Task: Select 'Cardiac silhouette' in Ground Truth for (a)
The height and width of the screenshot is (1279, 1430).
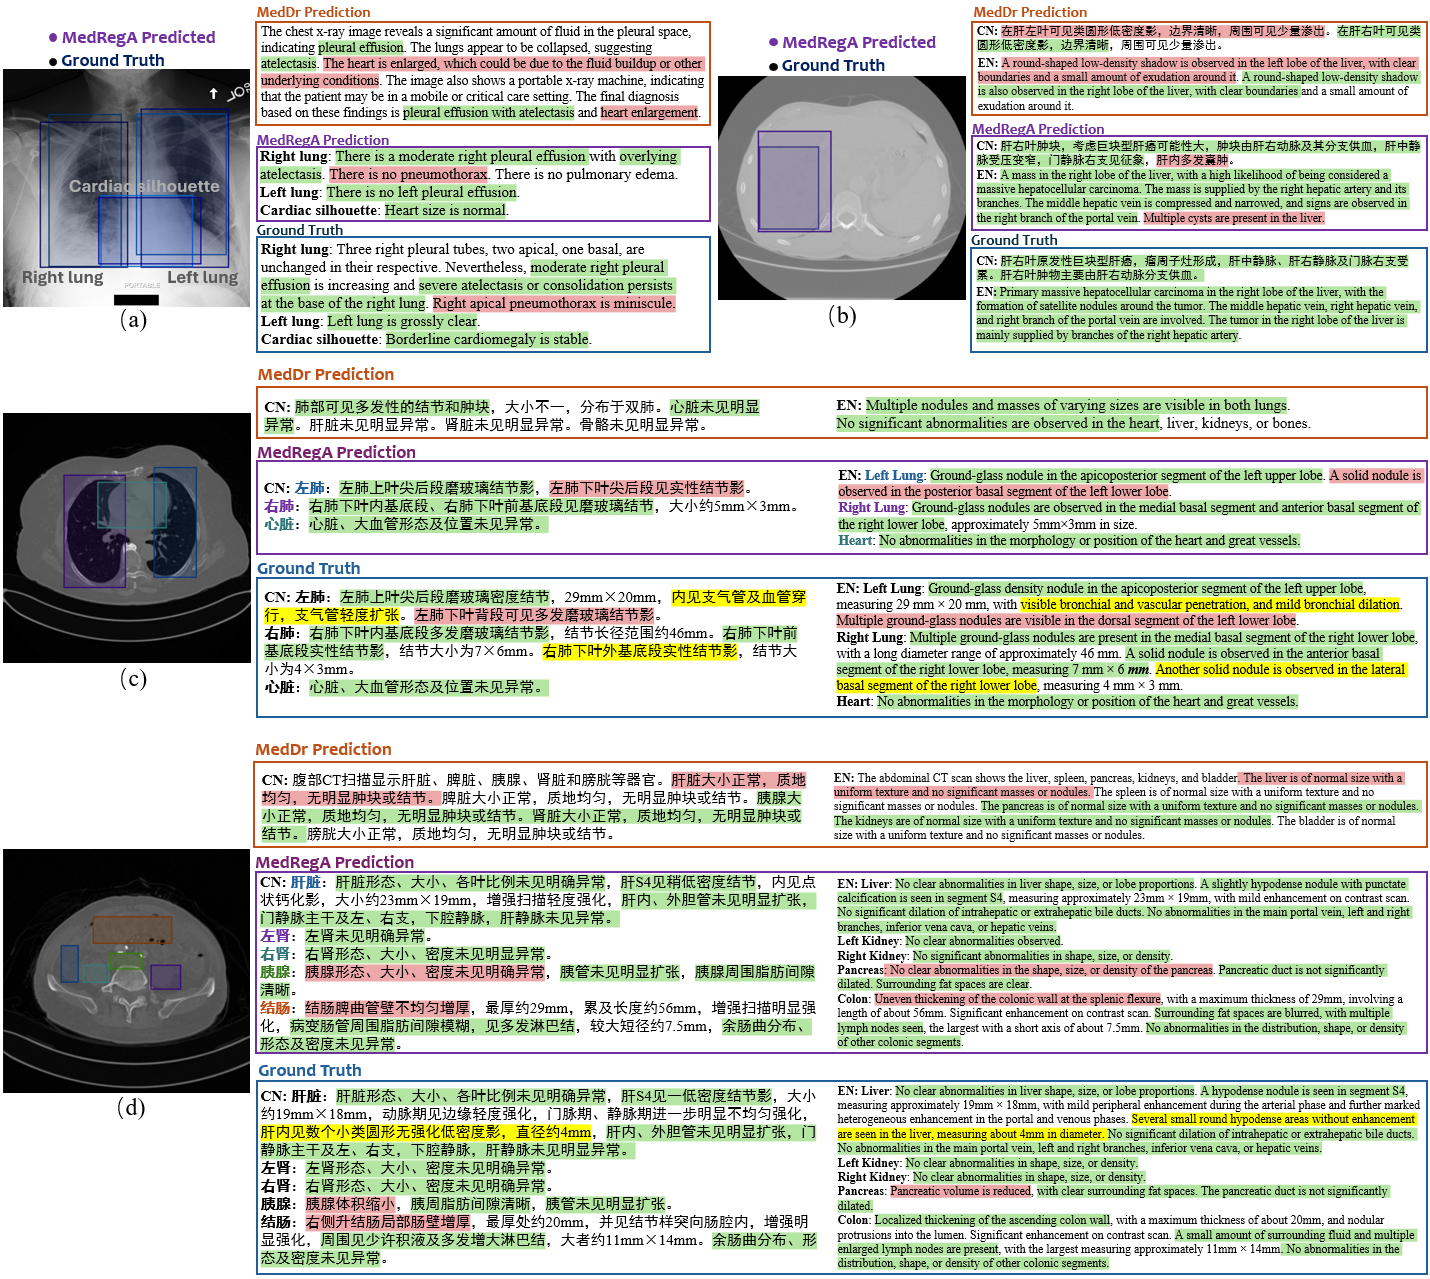Action: click(x=320, y=340)
